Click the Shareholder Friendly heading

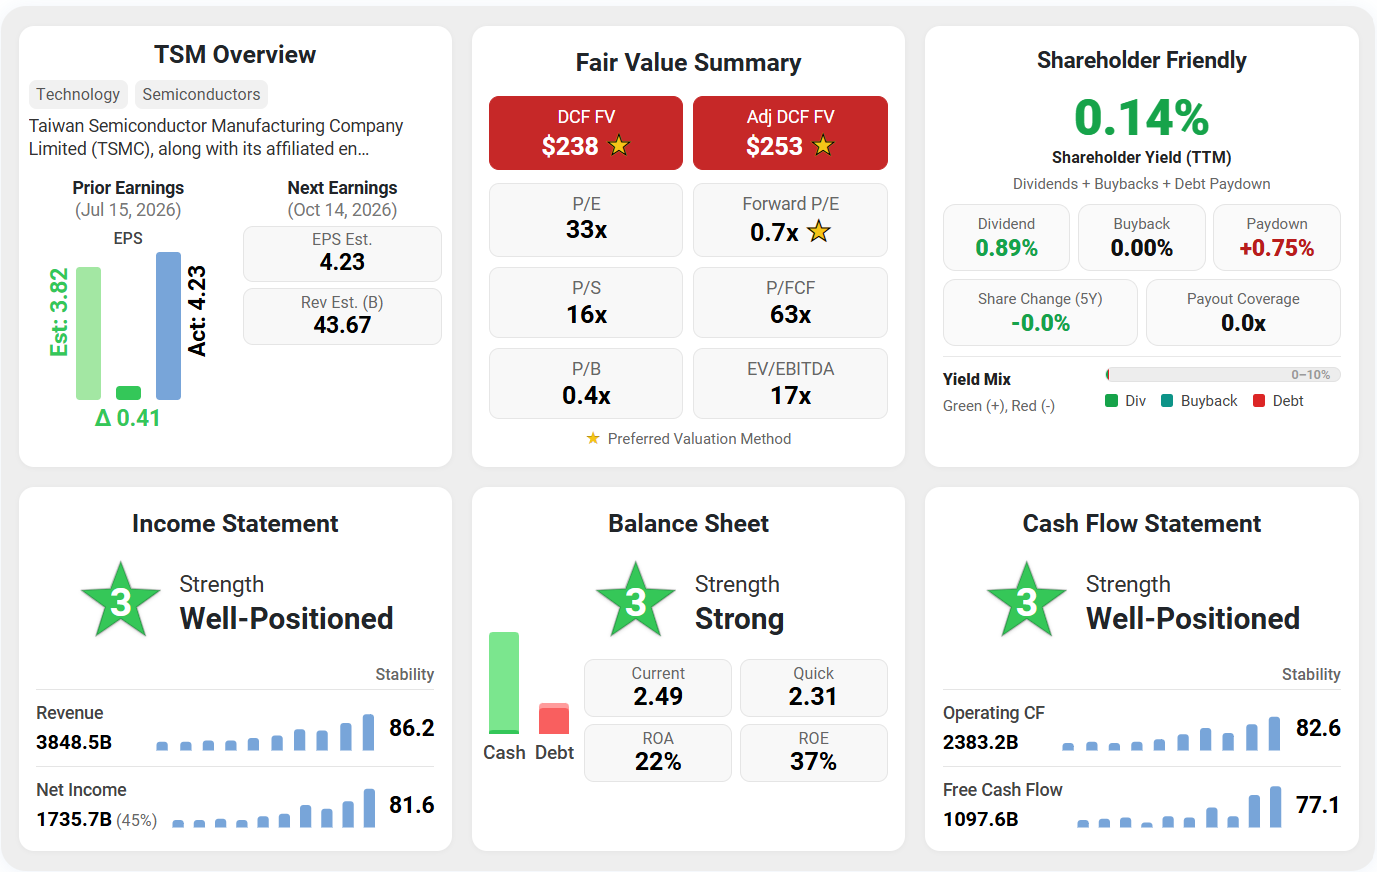pos(1141,60)
